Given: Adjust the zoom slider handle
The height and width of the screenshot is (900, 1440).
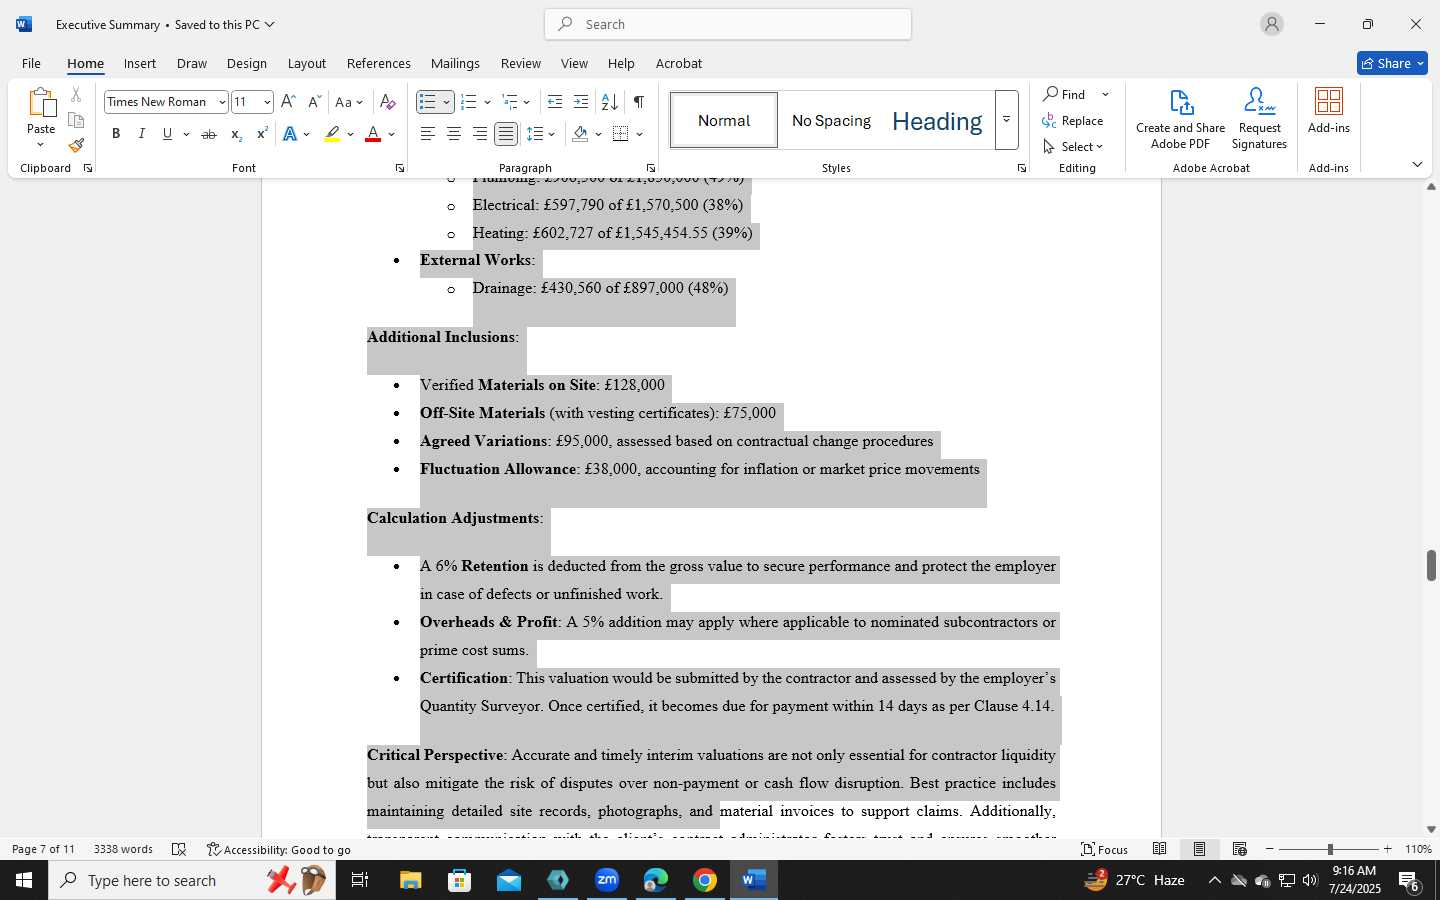Looking at the screenshot, I should [x=1330, y=849].
